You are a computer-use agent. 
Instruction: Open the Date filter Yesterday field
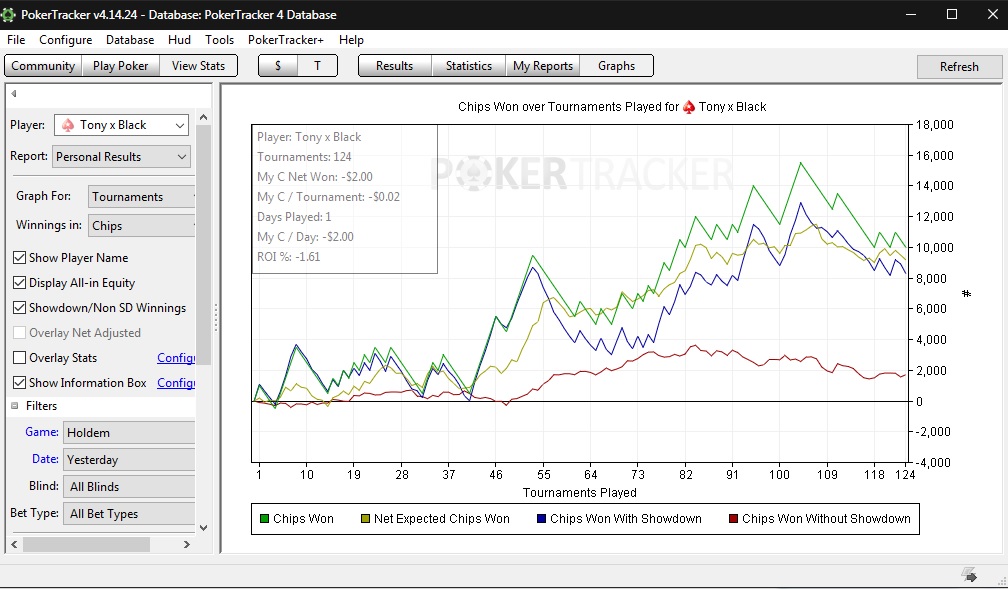pos(129,460)
